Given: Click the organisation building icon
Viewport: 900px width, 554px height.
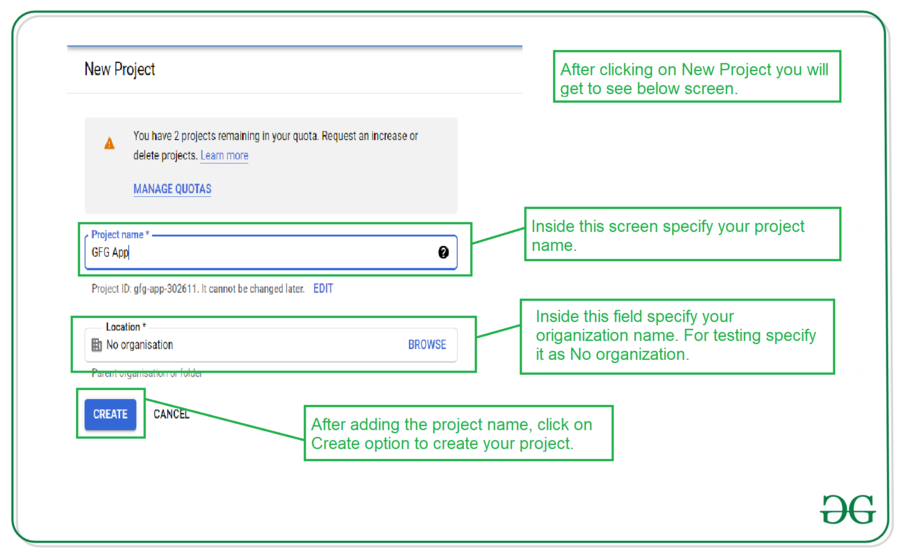Looking at the screenshot, I should click(96, 344).
